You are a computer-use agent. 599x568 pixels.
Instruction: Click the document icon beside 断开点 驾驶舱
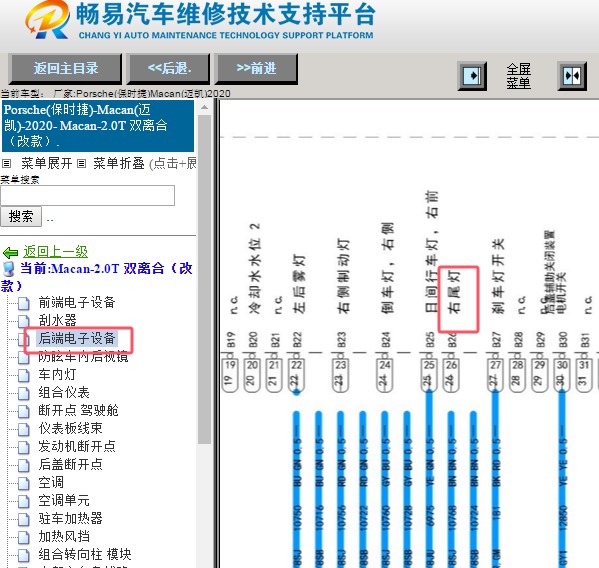point(24,411)
